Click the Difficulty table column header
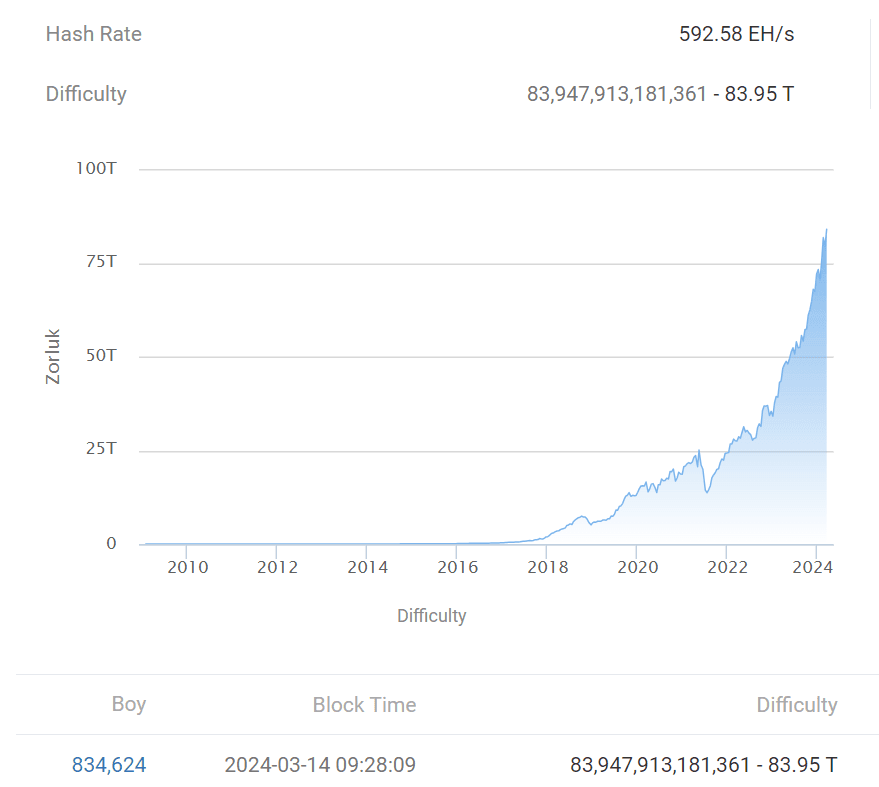The height and width of the screenshot is (787, 879). [796, 705]
